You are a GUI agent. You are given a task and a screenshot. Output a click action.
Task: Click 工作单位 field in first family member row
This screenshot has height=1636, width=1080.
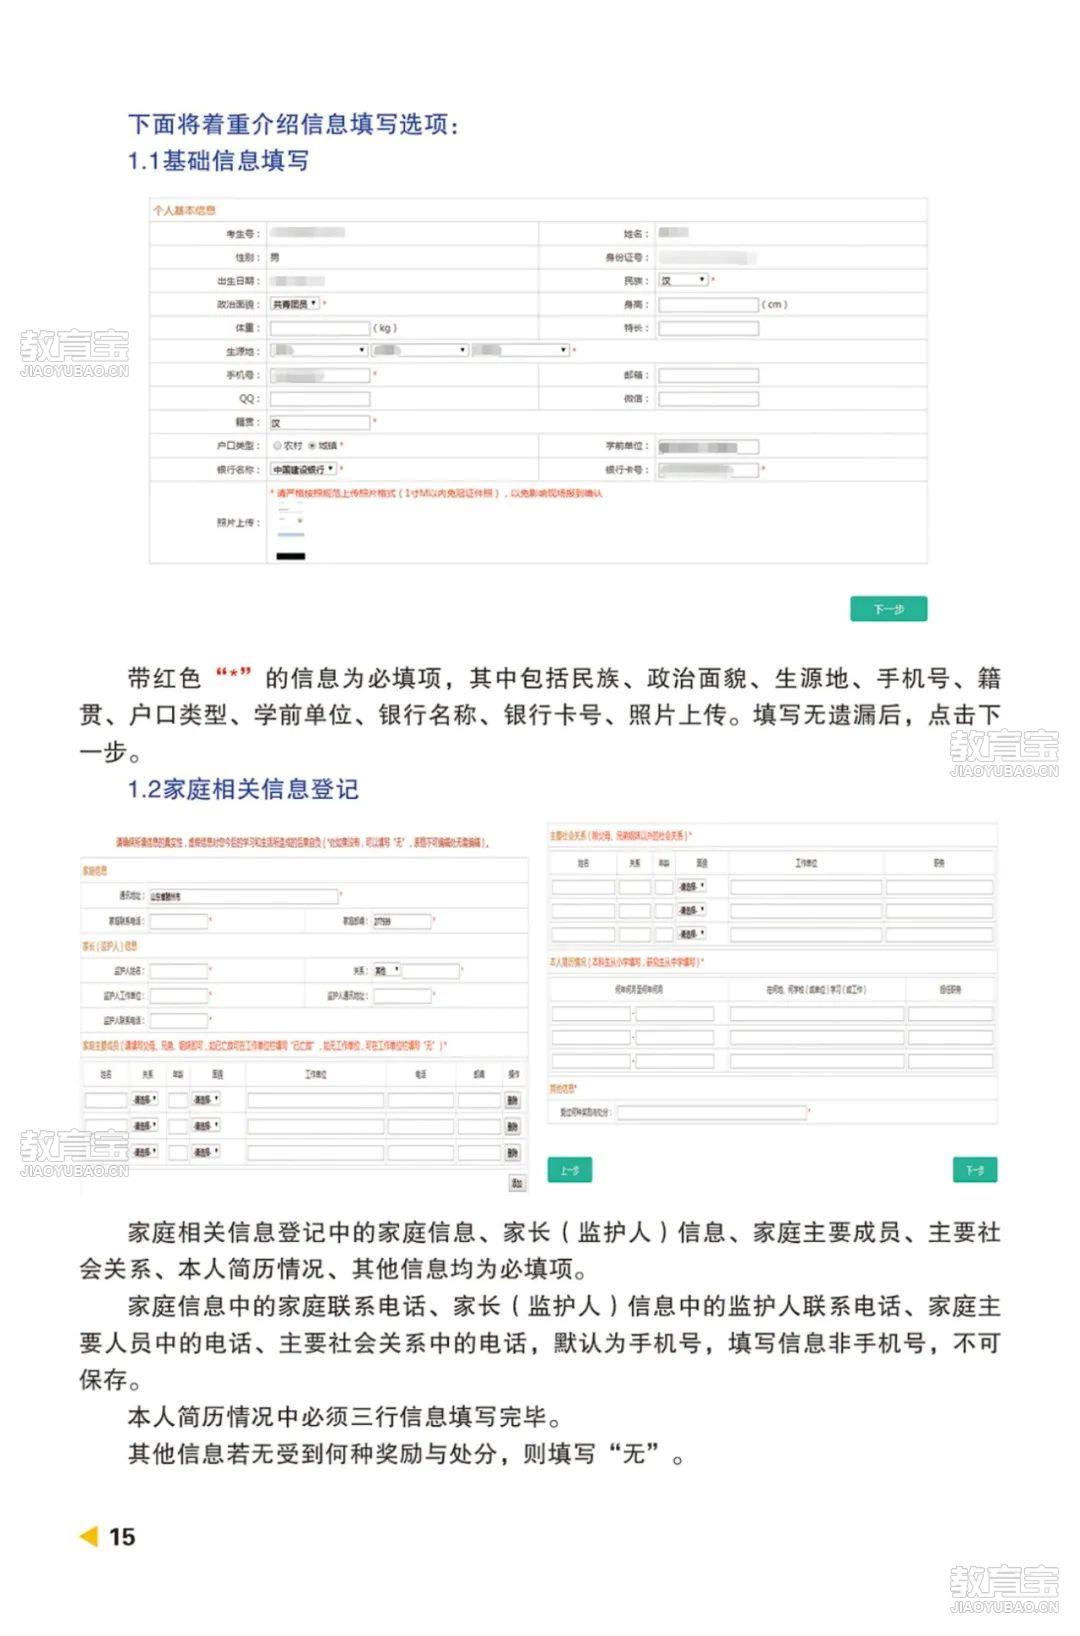pos(315,1100)
